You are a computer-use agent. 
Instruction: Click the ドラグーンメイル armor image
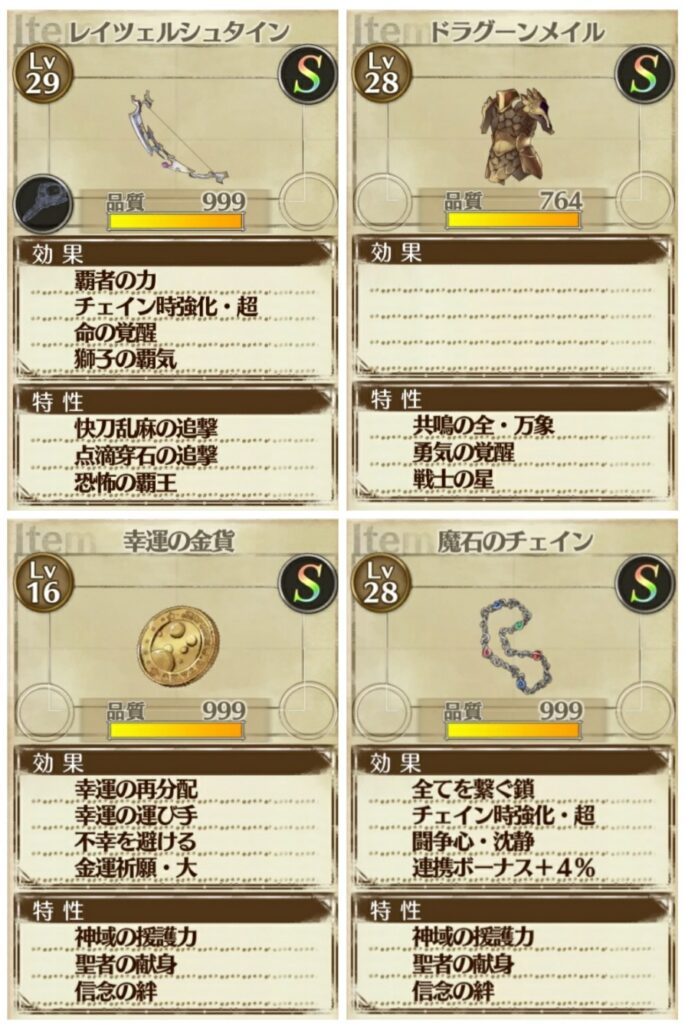[517, 136]
